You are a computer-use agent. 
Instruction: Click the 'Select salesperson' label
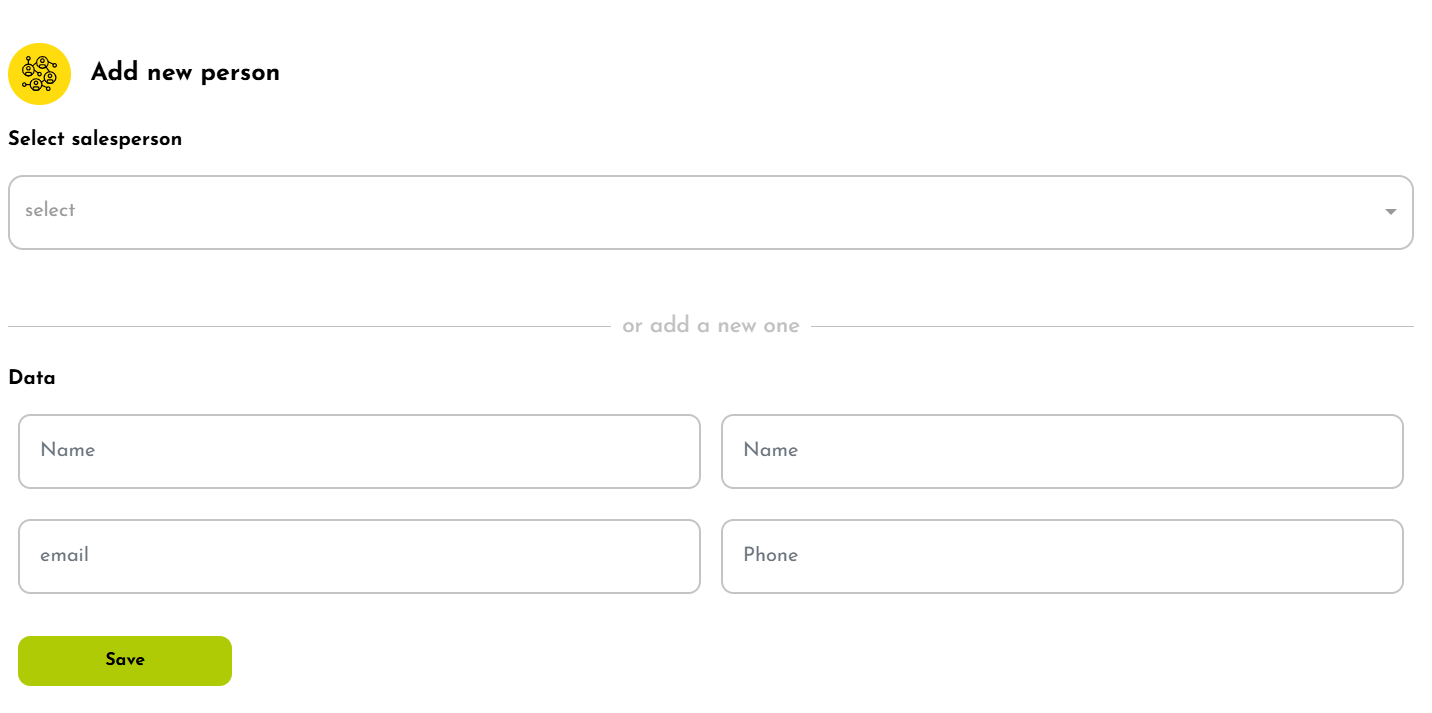(95, 139)
